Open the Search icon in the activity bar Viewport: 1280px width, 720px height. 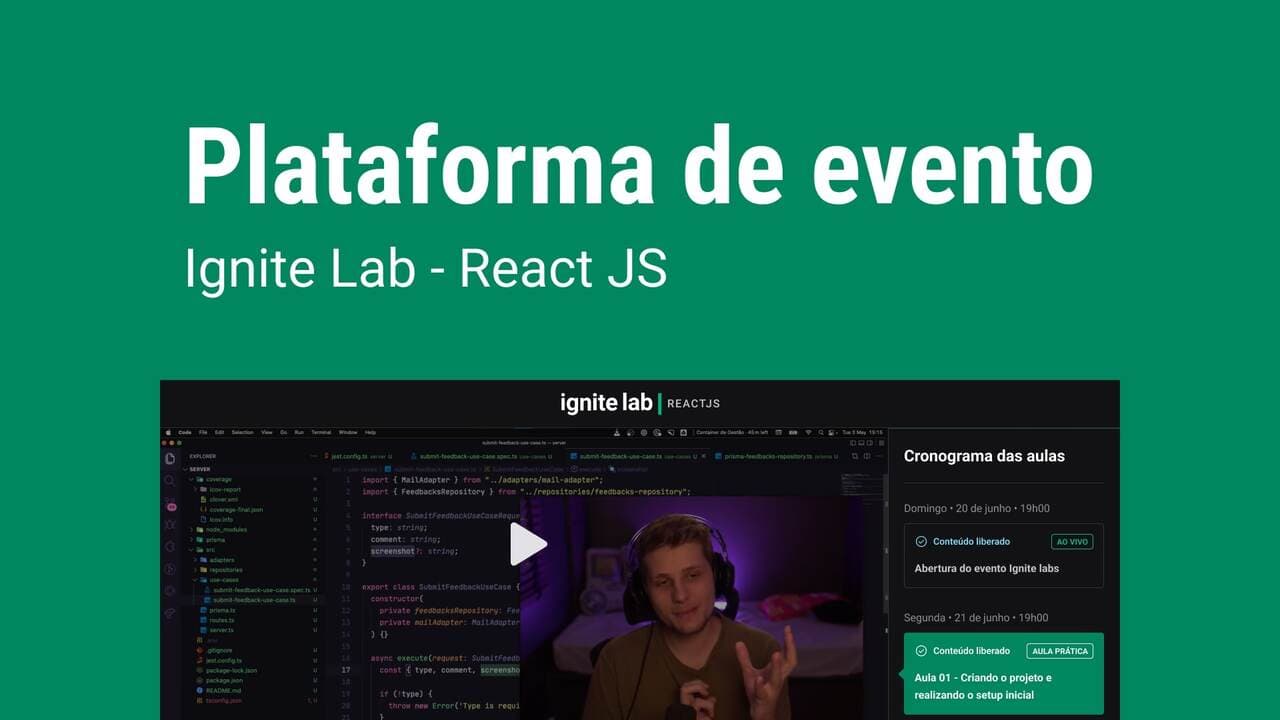pos(170,481)
